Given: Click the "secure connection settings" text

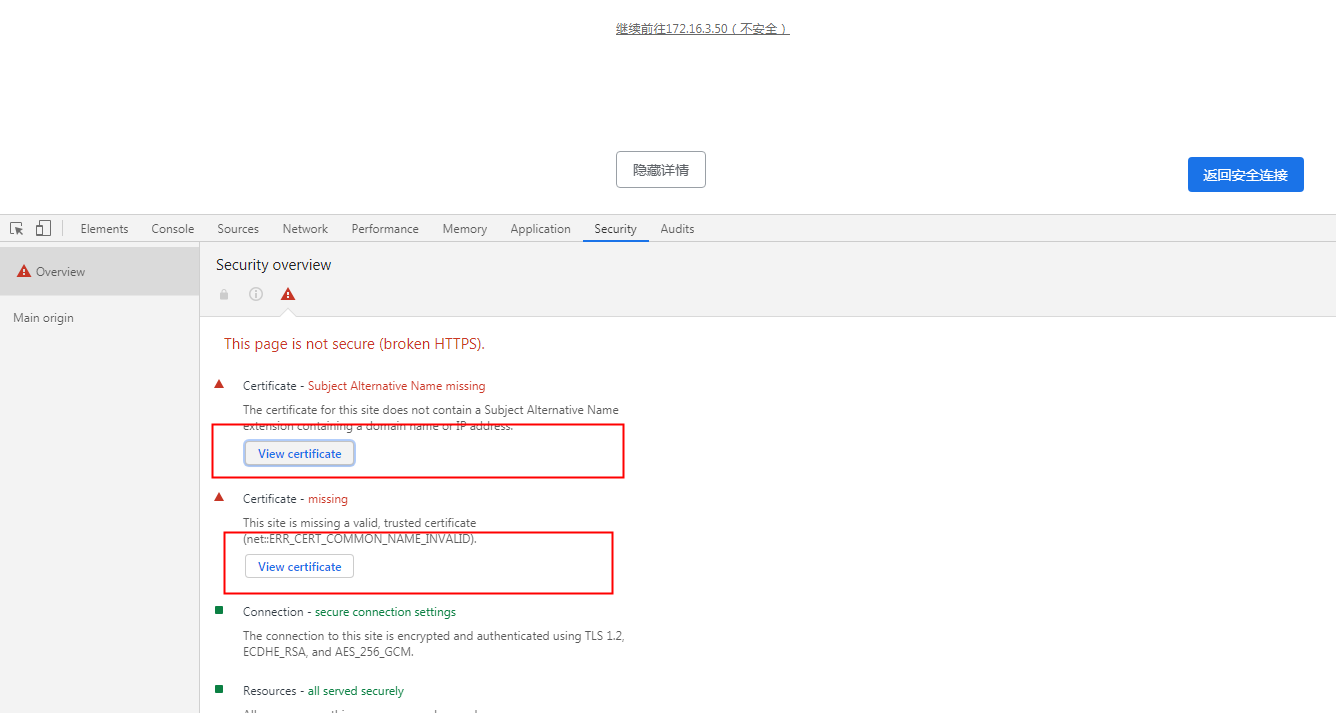Looking at the screenshot, I should click(385, 612).
